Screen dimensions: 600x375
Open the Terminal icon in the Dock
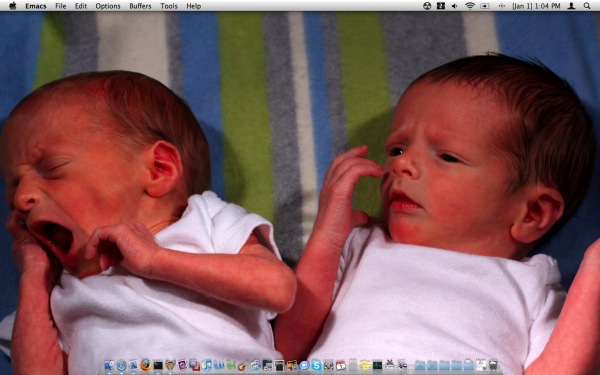(x=158, y=365)
